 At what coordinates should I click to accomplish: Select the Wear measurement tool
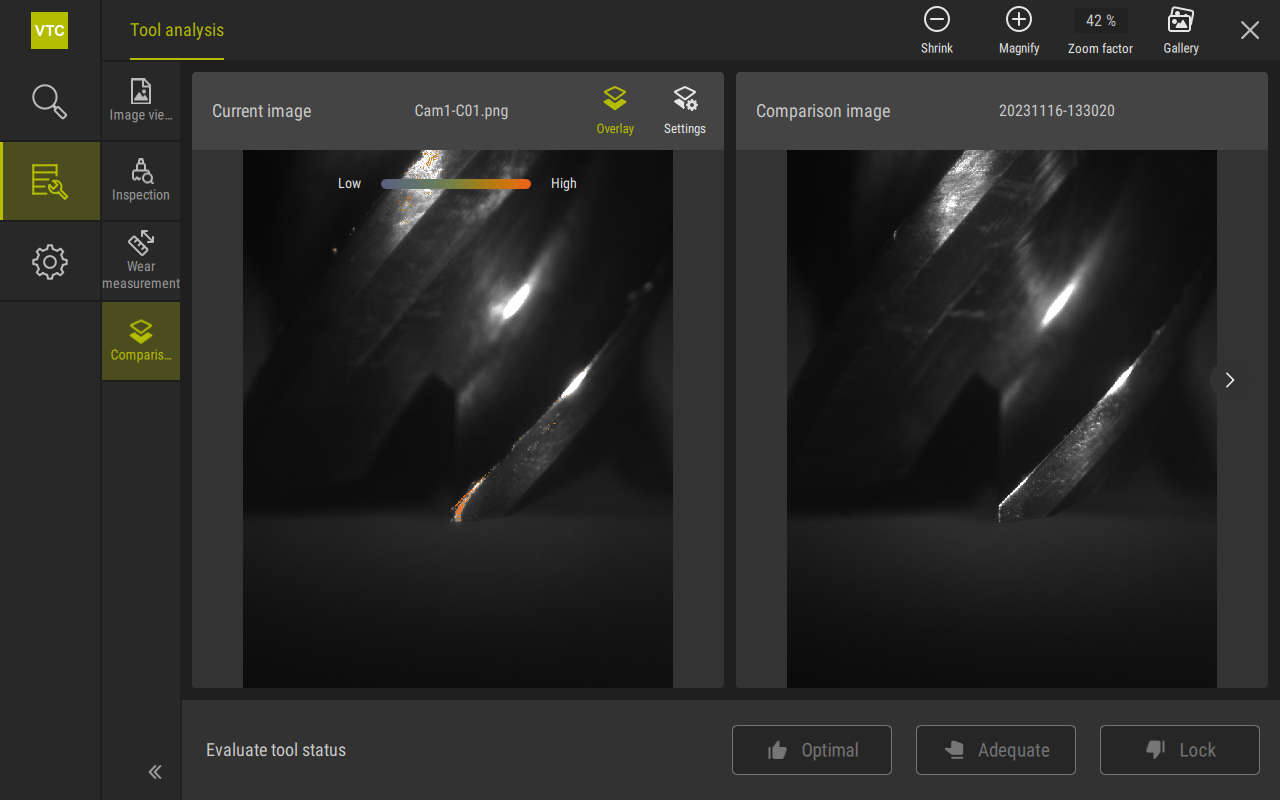[x=141, y=261]
